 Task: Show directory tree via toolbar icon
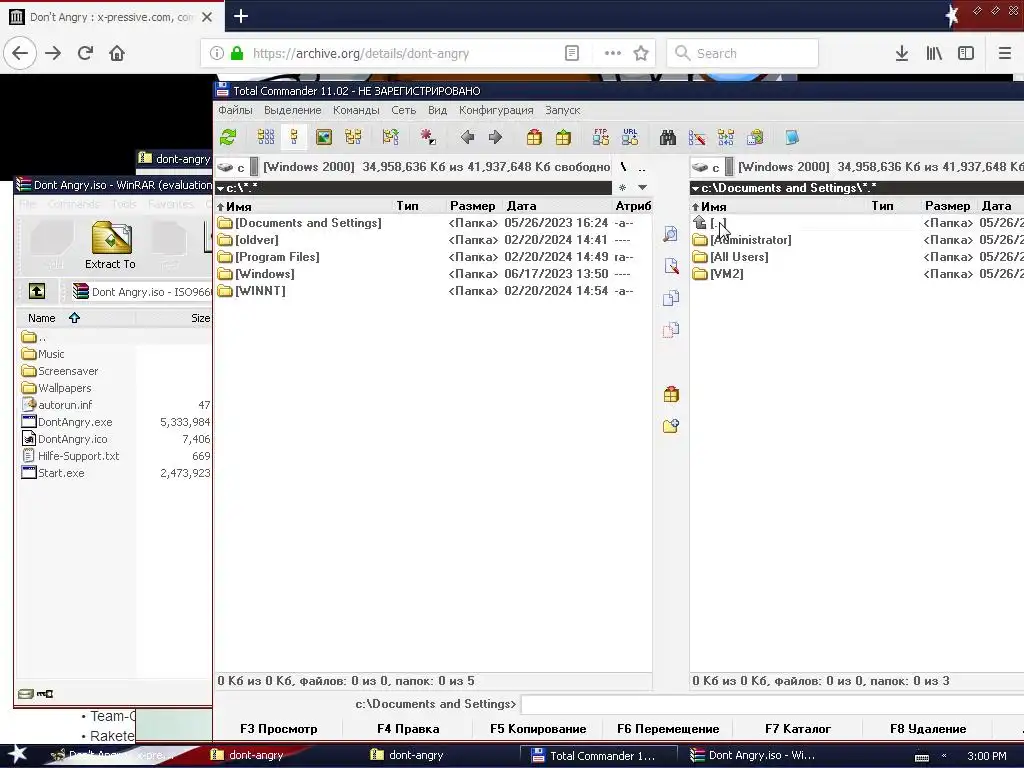tap(353, 137)
